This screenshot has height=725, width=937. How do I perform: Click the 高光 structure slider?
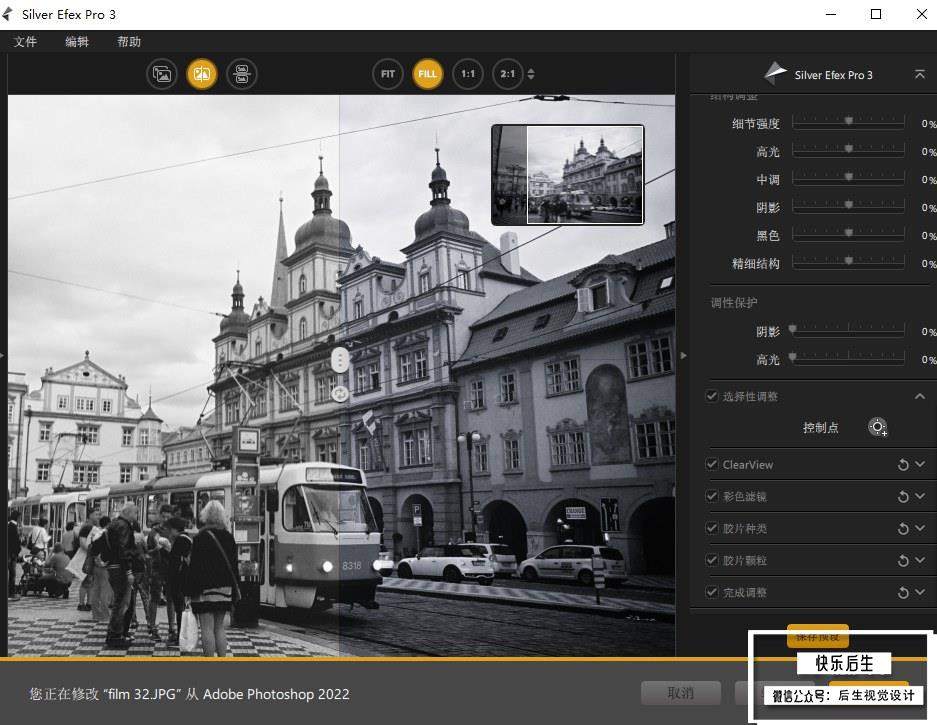[848, 149]
